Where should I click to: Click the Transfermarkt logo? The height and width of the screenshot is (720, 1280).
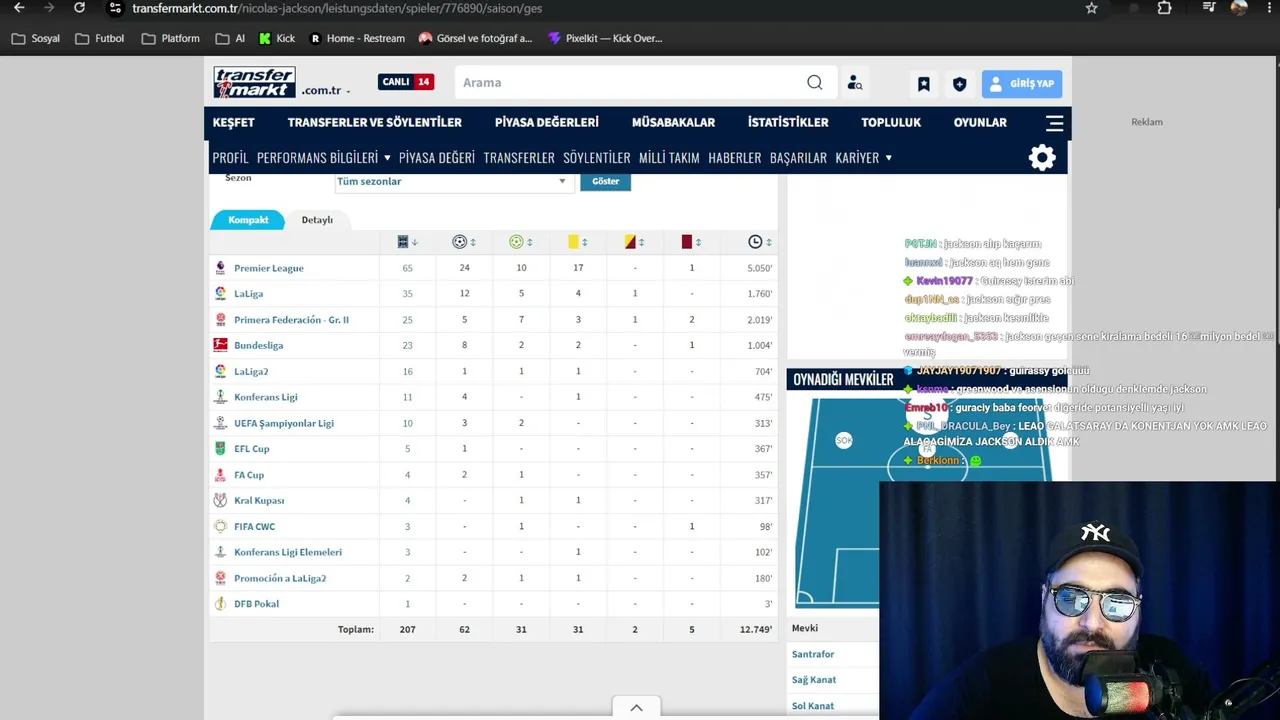pyautogui.click(x=255, y=82)
